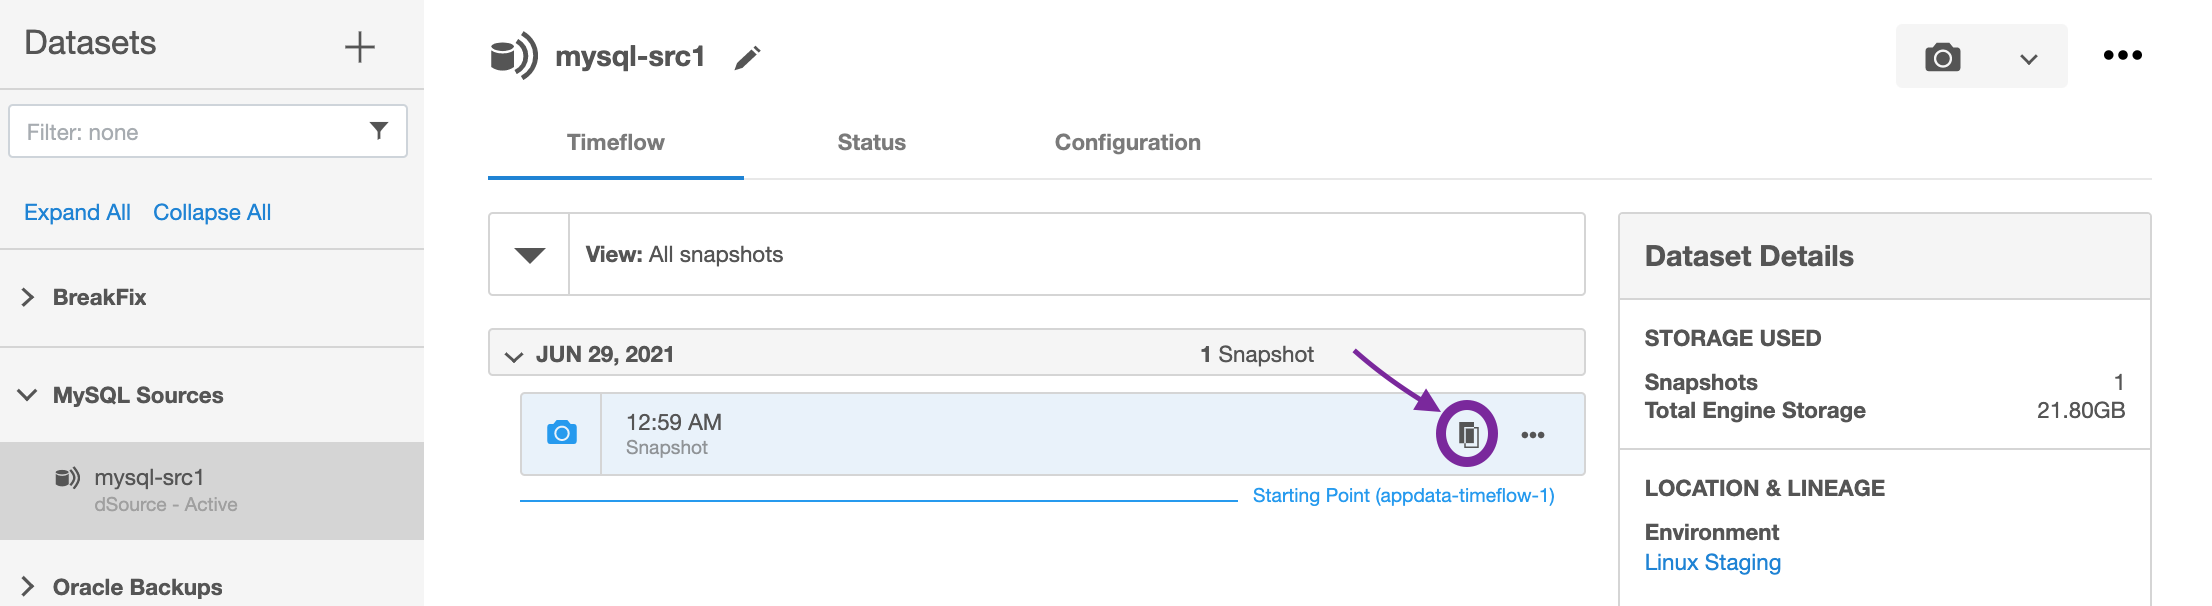
Task: Switch to the Status tab
Action: (870, 142)
